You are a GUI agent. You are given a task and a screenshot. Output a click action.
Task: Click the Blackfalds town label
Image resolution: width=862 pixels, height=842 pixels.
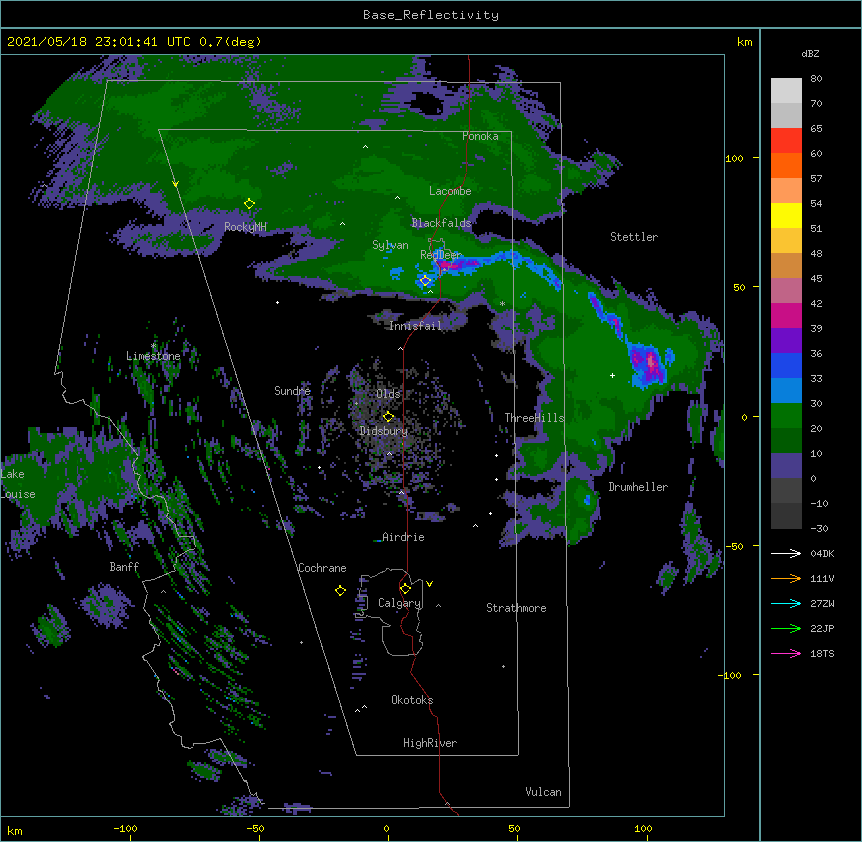pos(441,223)
